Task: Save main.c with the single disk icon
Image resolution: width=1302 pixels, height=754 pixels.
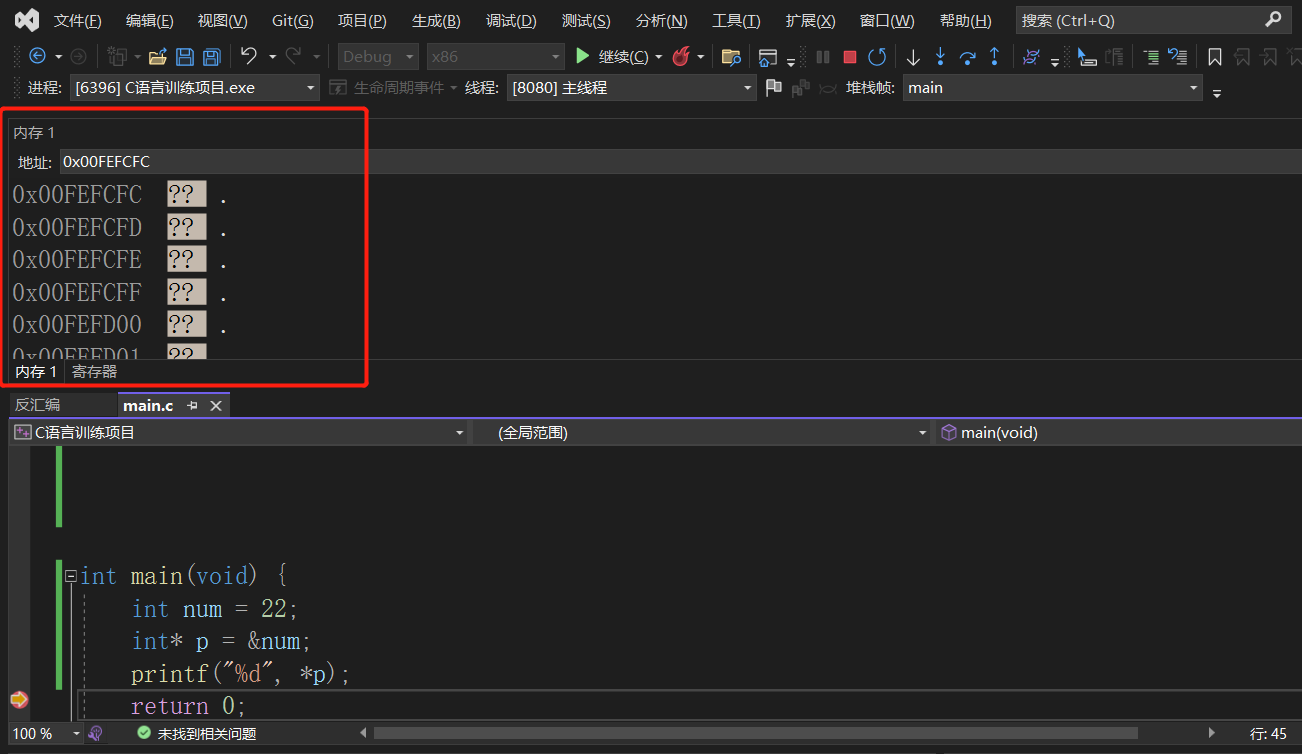Action: click(185, 57)
